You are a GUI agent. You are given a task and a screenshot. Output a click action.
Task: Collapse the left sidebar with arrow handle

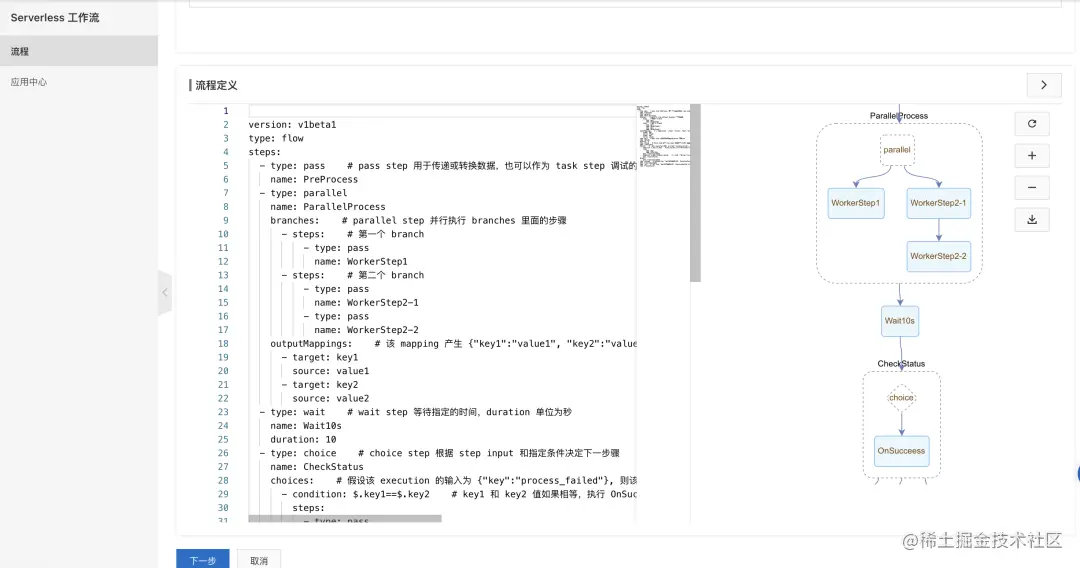pos(165,293)
